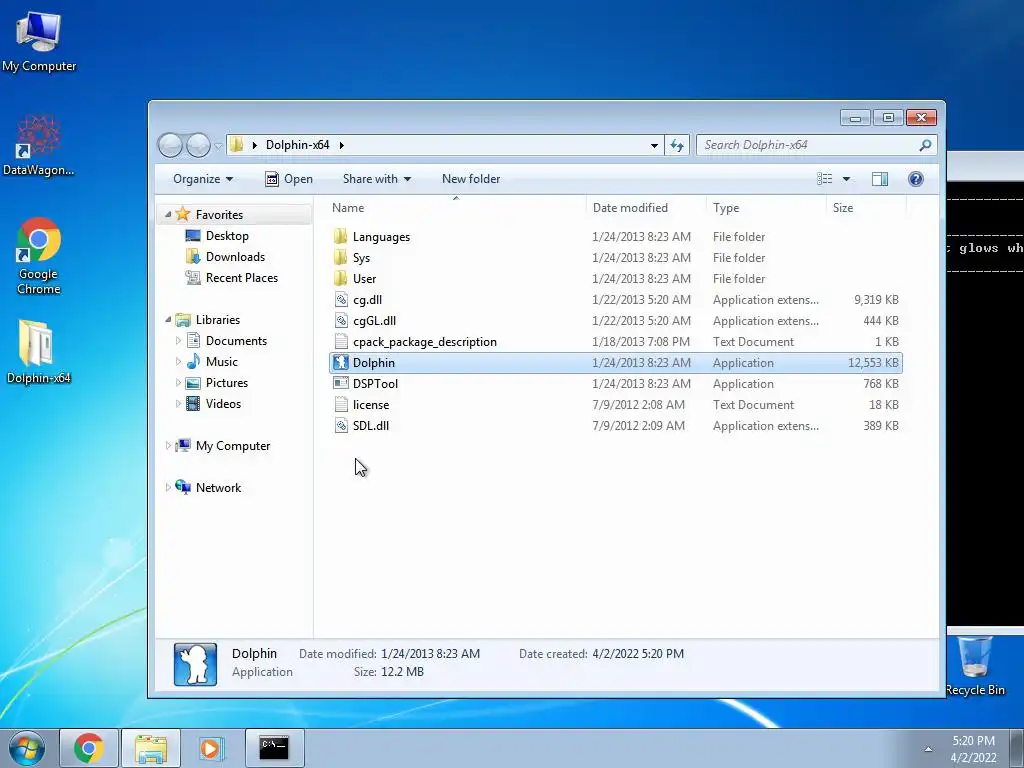The width and height of the screenshot is (1024, 768).
Task: Expand the My Computer tree node
Action: click(168, 445)
